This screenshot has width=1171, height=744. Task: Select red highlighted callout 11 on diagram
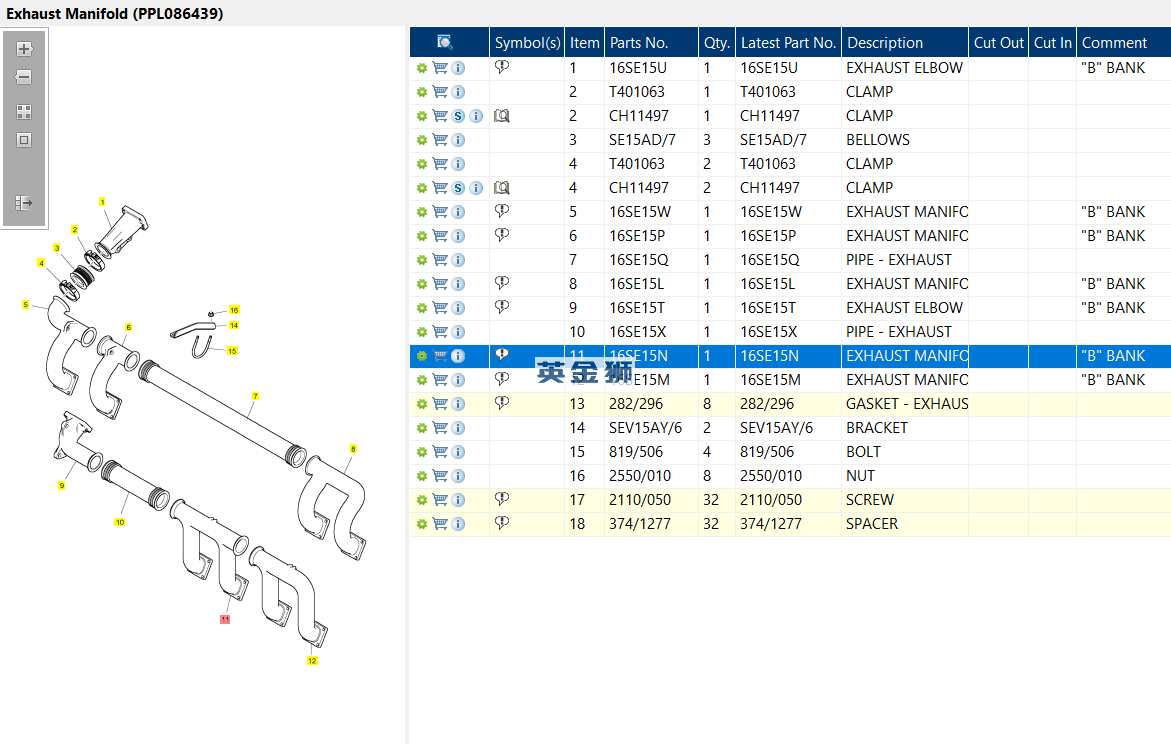pos(225,619)
